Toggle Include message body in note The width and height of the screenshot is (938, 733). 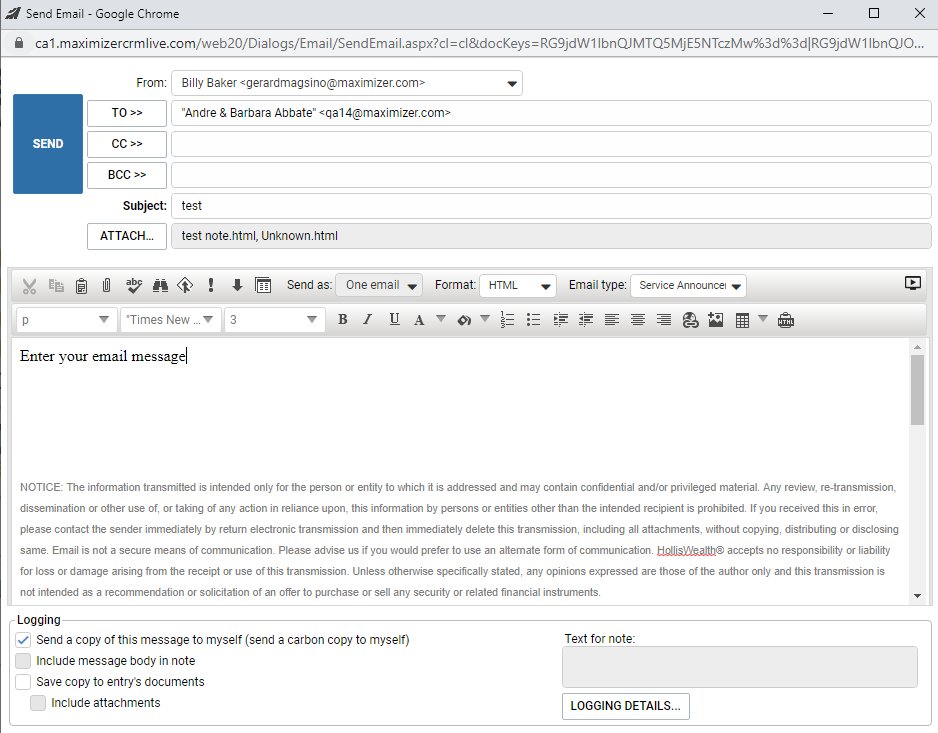pos(23,661)
